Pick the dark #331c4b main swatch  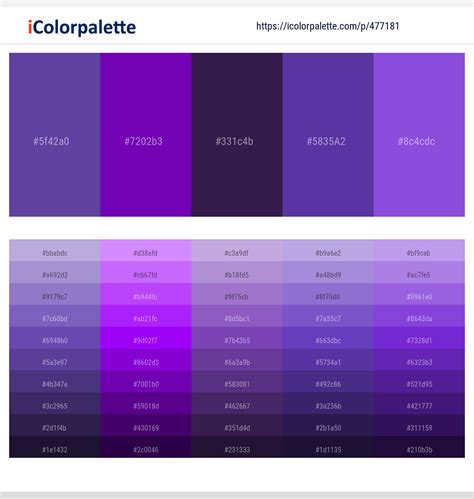[x=237, y=135]
